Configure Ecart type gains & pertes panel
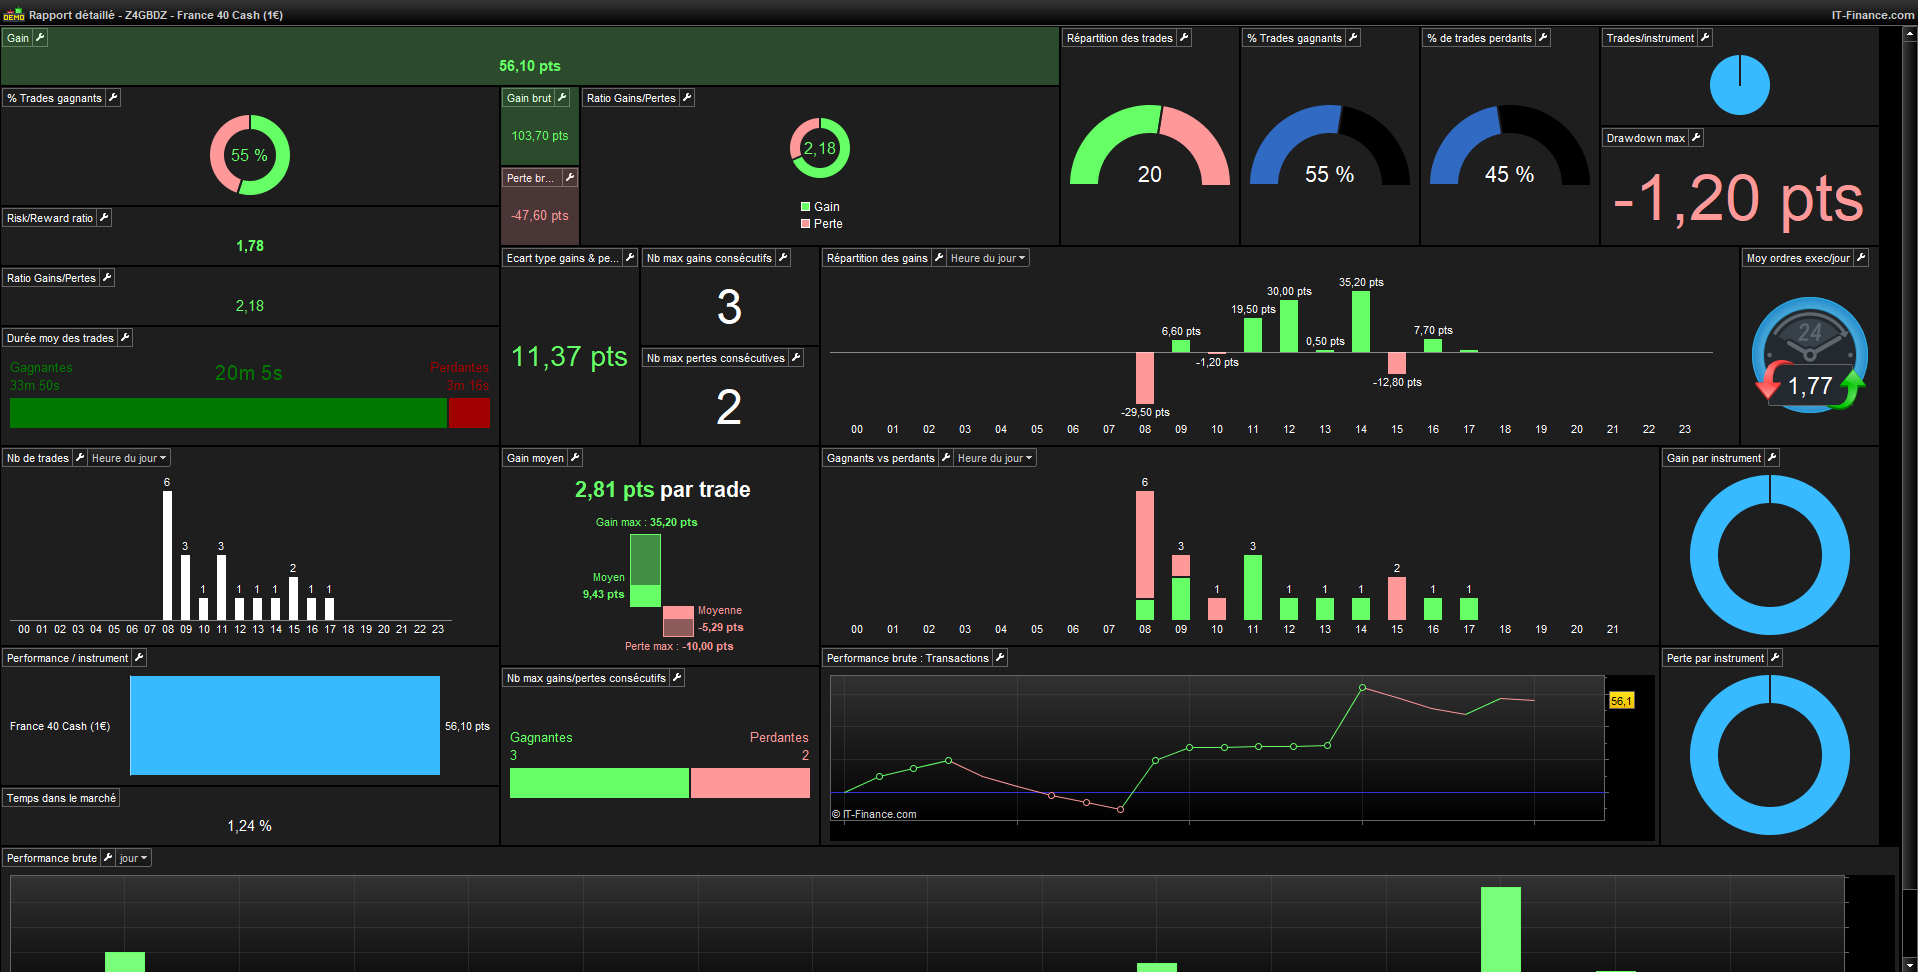 click(630, 258)
